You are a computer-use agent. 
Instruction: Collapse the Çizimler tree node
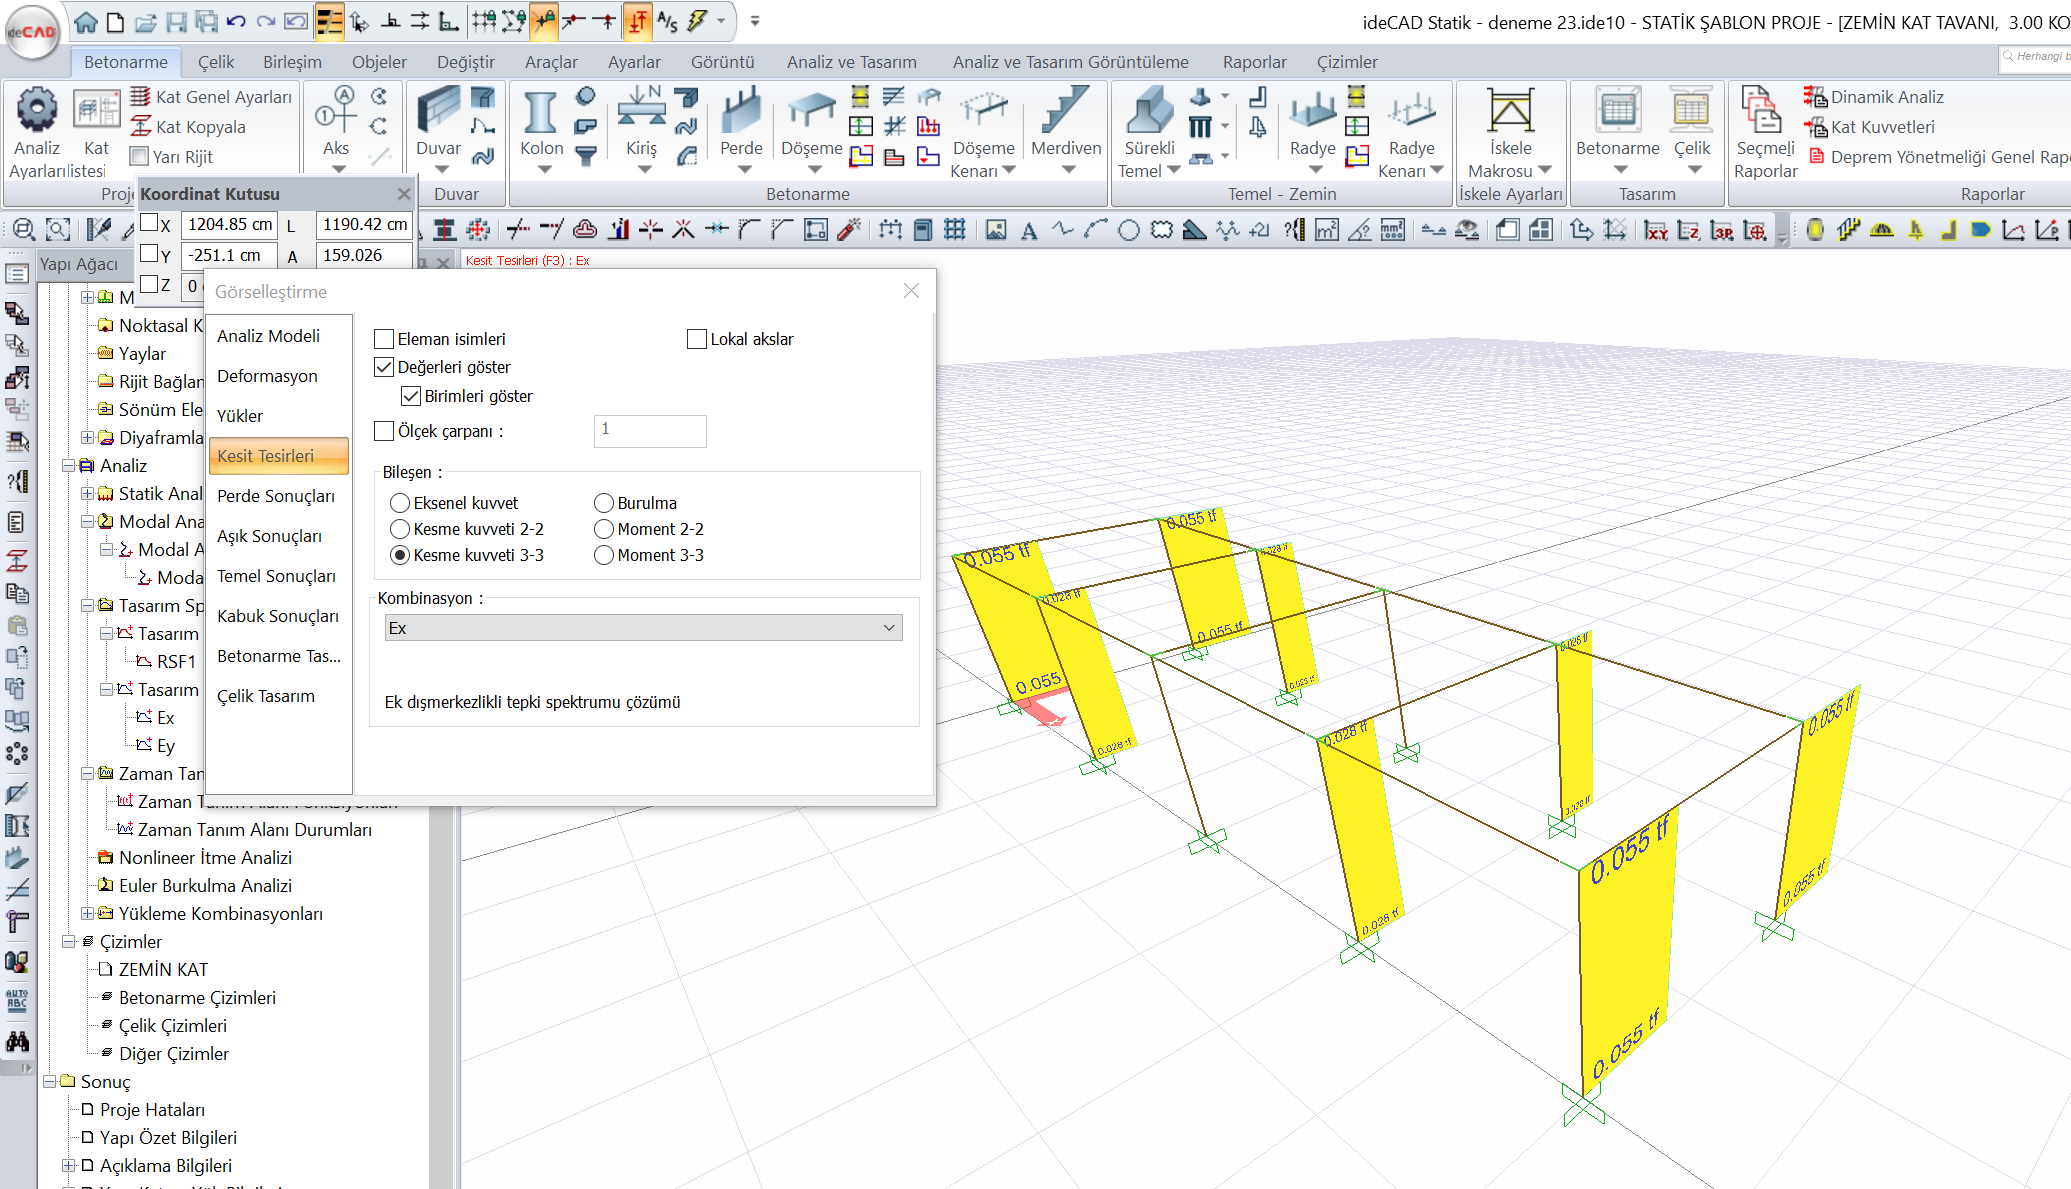68,942
